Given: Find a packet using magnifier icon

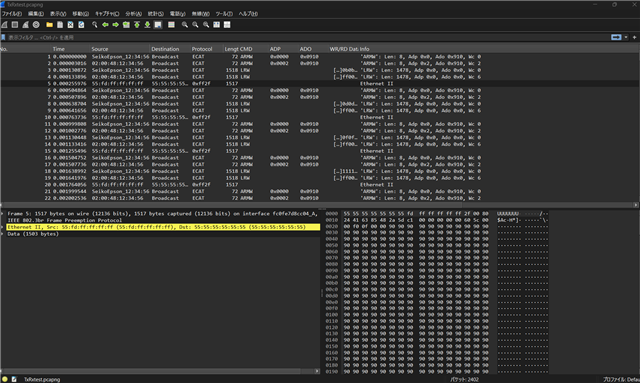Looking at the screenshot, I should click(x=95, y=25).
